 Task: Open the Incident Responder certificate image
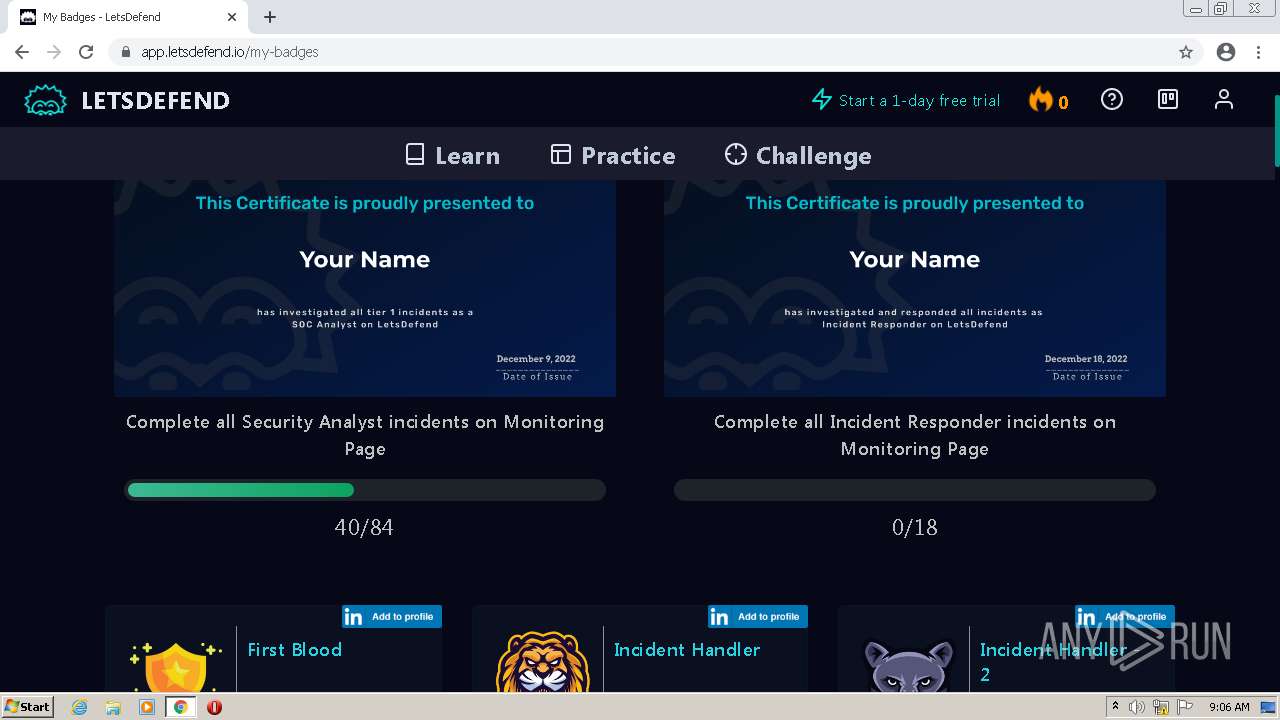coord(915,288)
